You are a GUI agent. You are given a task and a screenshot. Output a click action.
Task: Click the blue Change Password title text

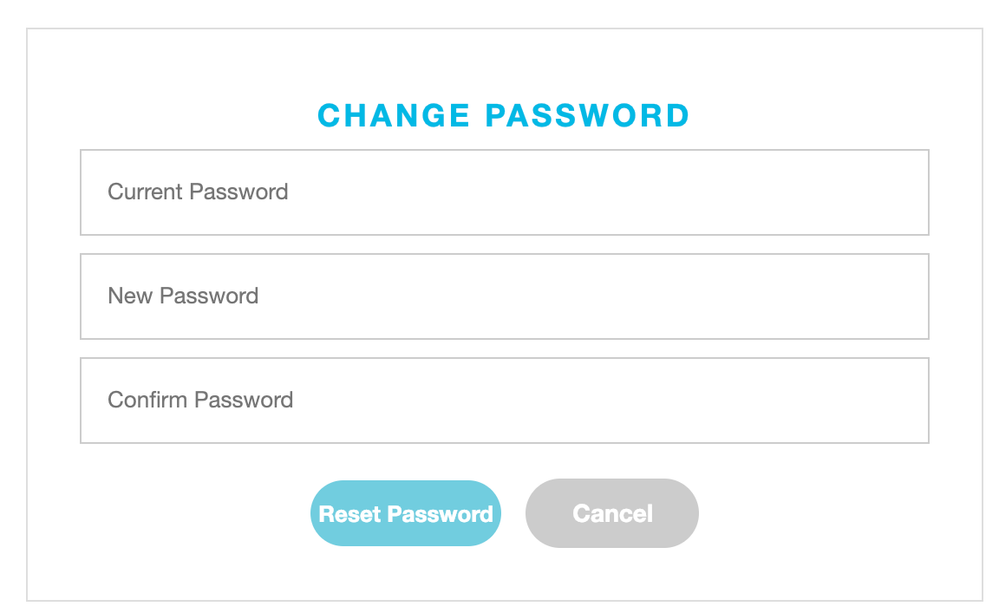(504, 115)
